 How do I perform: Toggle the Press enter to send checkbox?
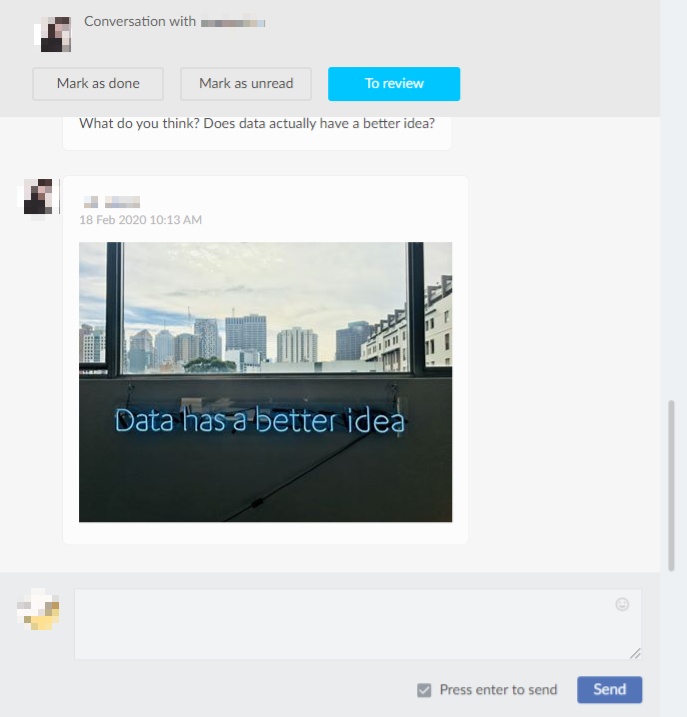click(424, 690)
